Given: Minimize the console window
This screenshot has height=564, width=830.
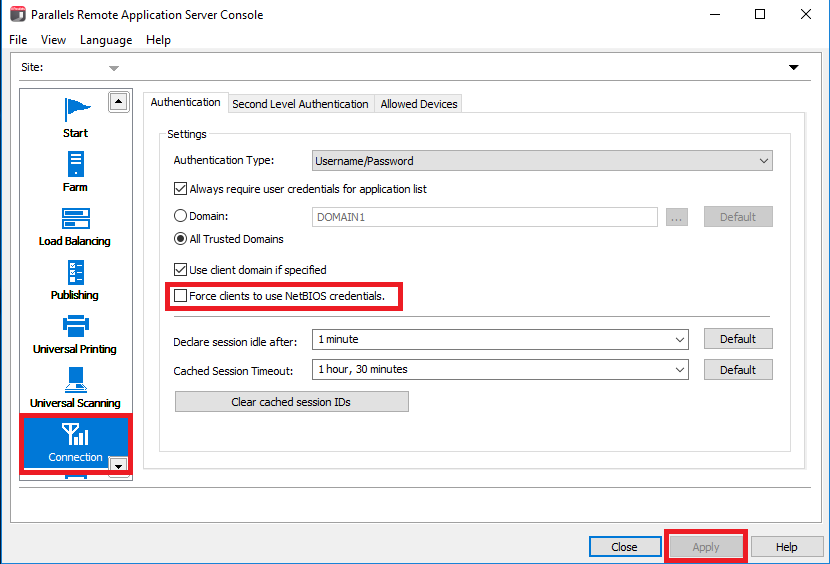Looking at the screenshot, I should click(715, 14).
